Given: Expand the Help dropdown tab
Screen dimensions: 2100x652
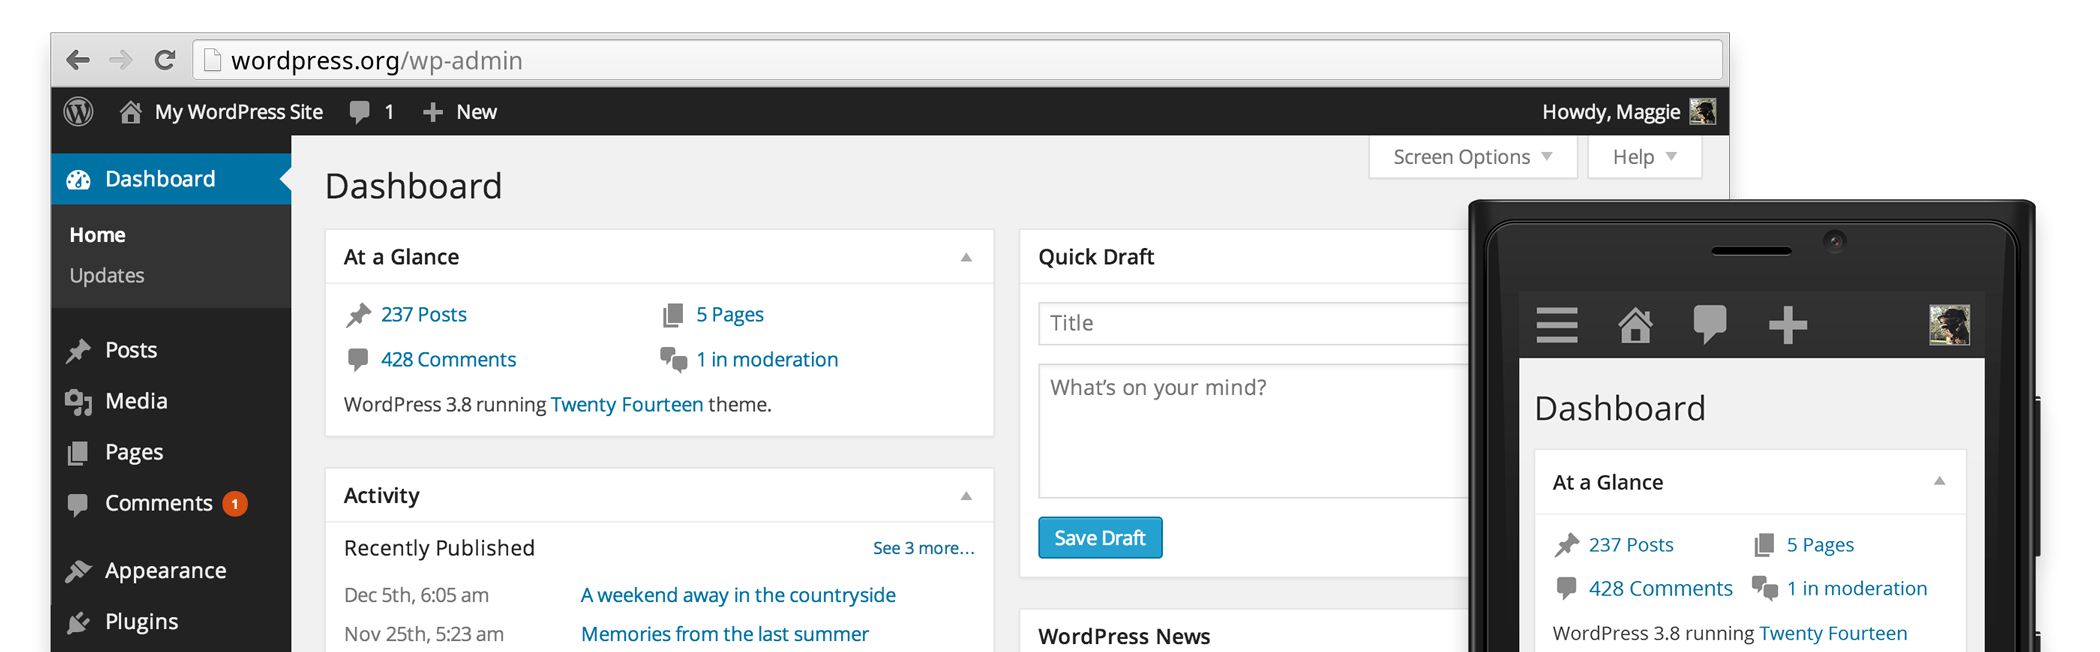Looking at the screenshot, I should click(x=1644, y=157).
